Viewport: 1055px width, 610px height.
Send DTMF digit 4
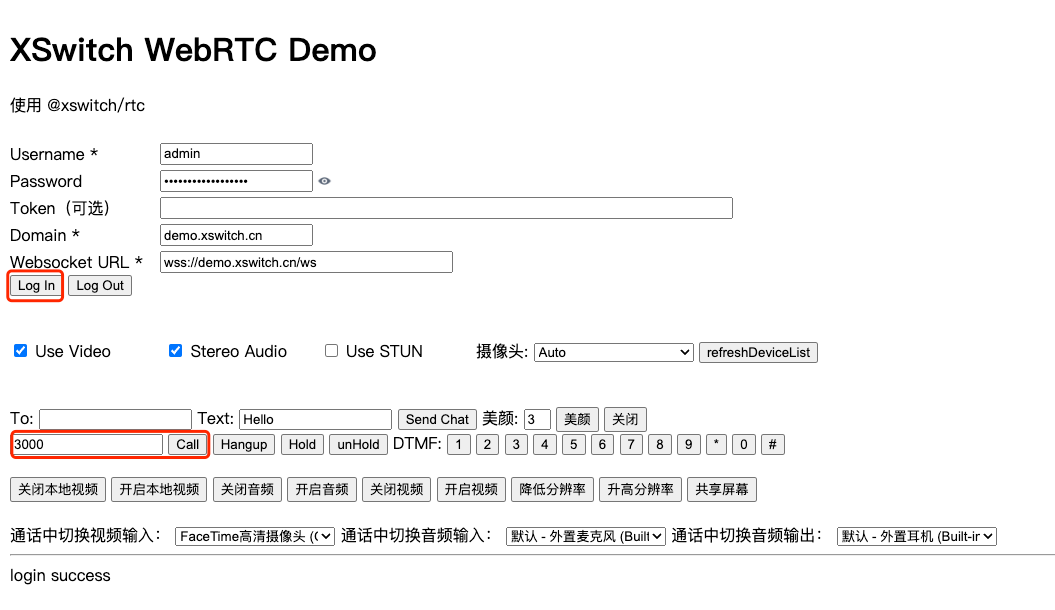point(544,445)
